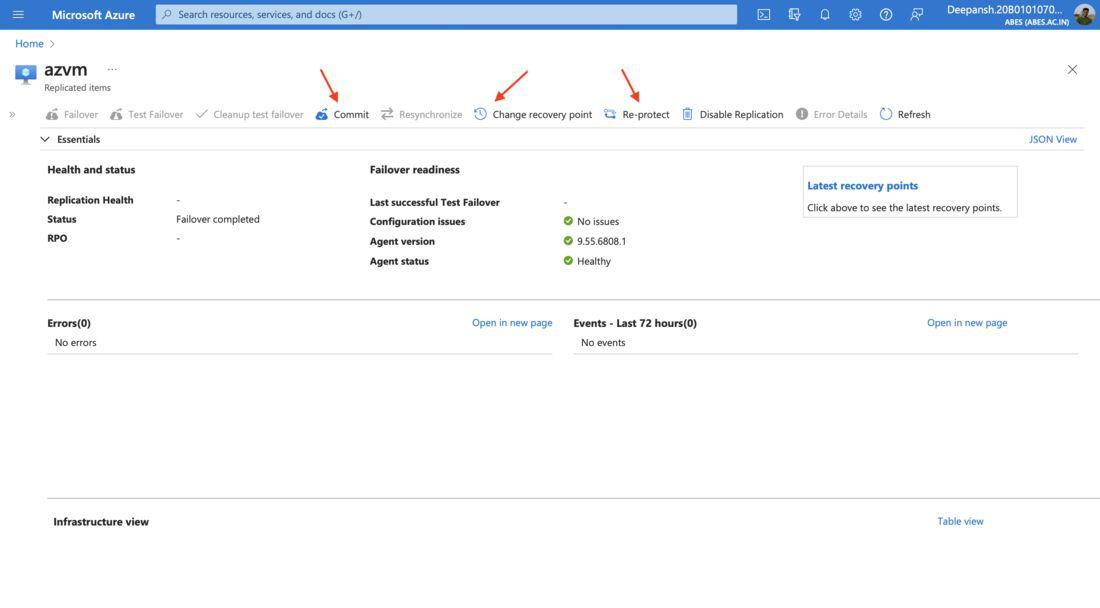Click the recovery points hint text
Screen dimensions: 1100x608
904,208
